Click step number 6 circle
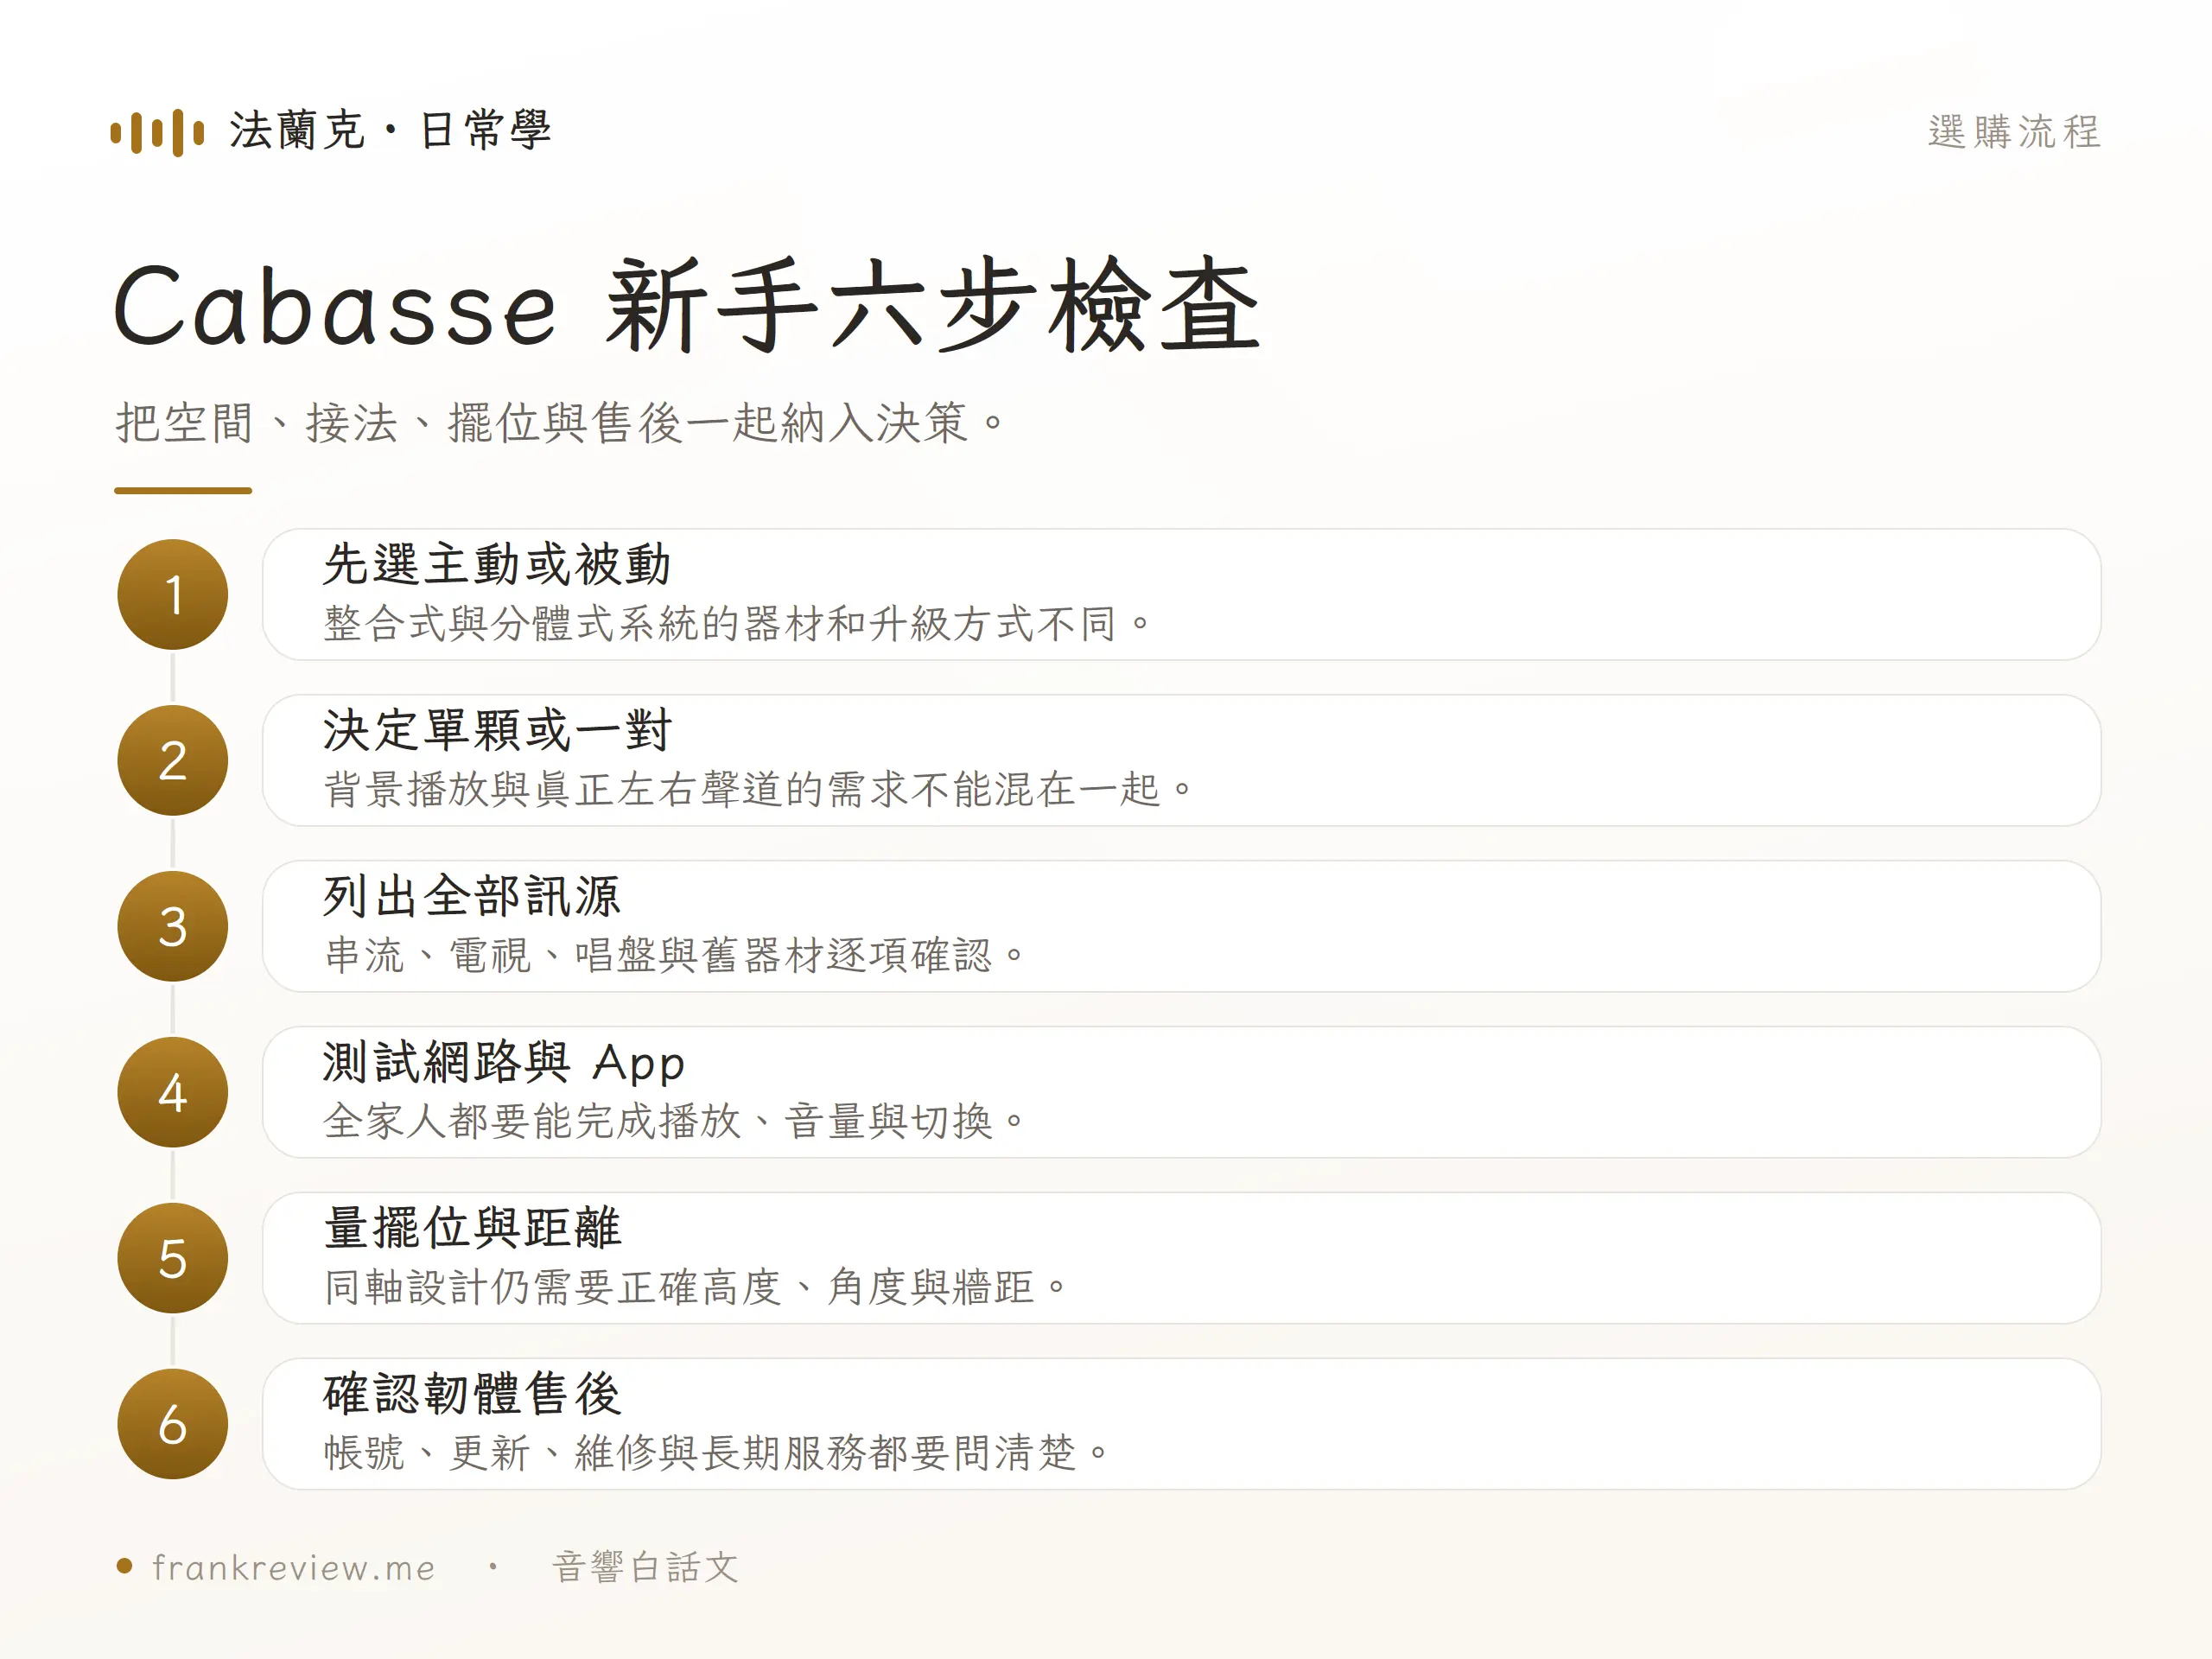Image resolution: width=2212 pixels, height=1659 pixels. pyautogui.click(x=173, y=1425)
